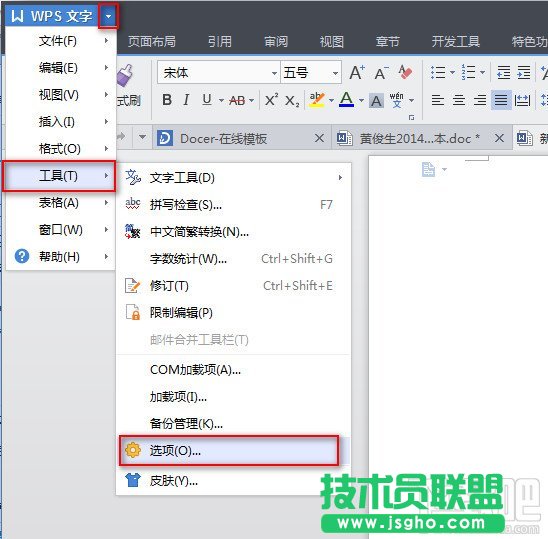Click the wén phonetic guide icon

397,100
